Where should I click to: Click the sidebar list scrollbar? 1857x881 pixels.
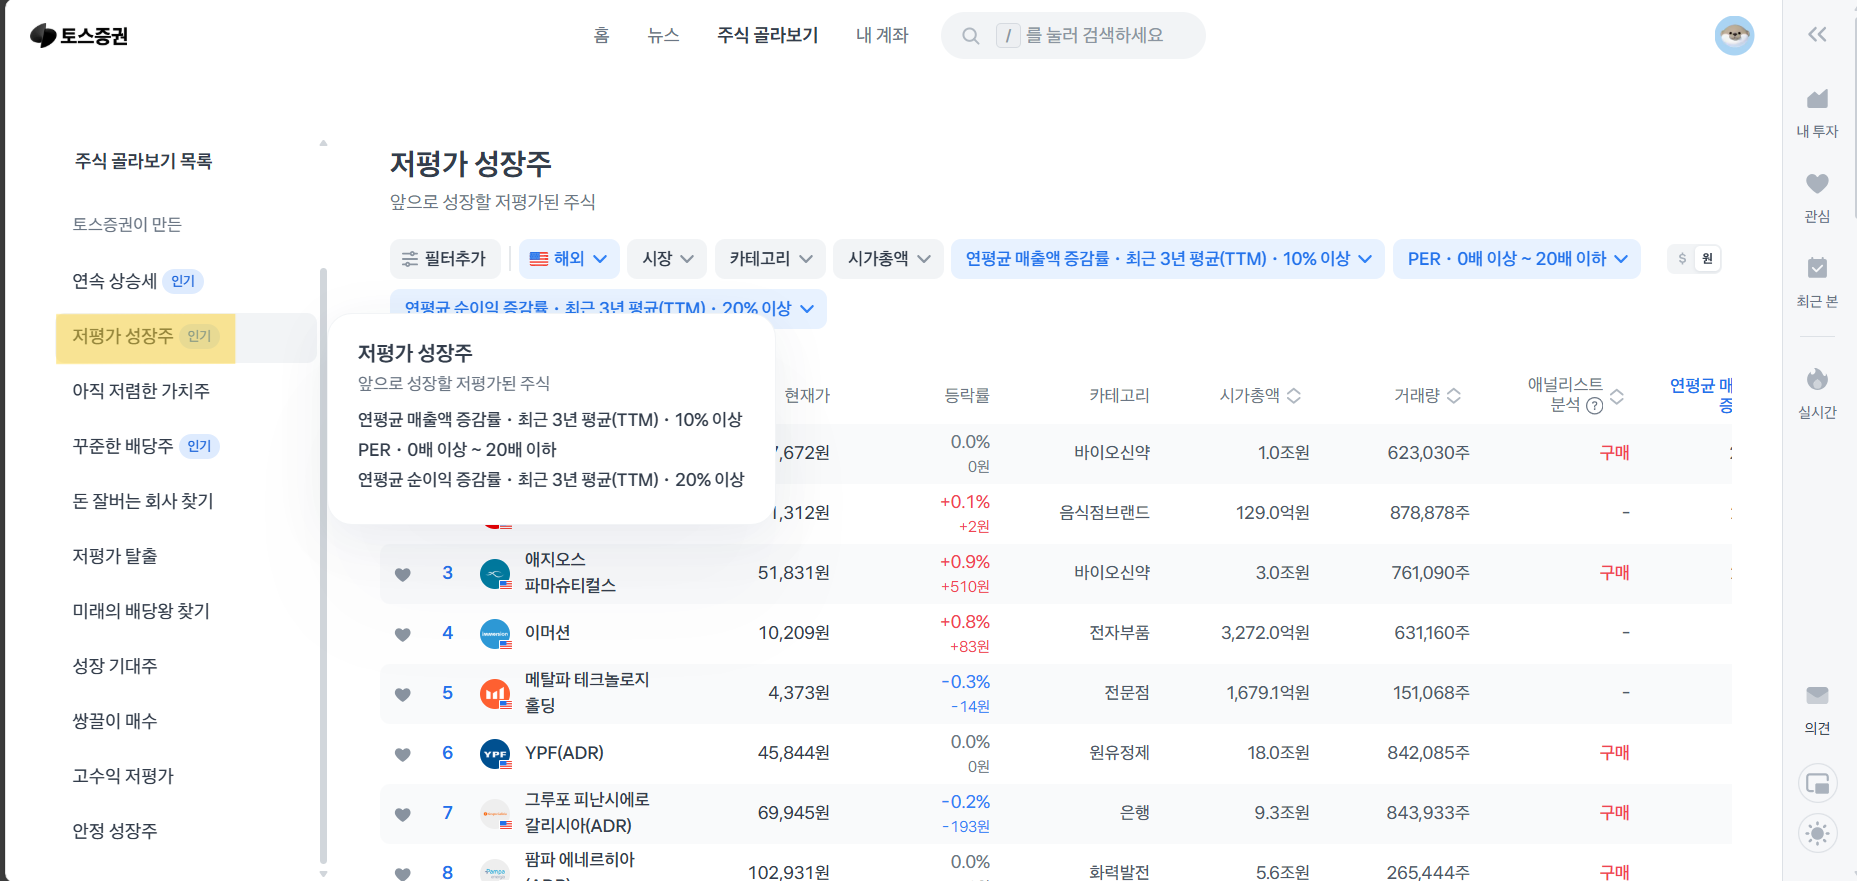click(x=323, y=565)
